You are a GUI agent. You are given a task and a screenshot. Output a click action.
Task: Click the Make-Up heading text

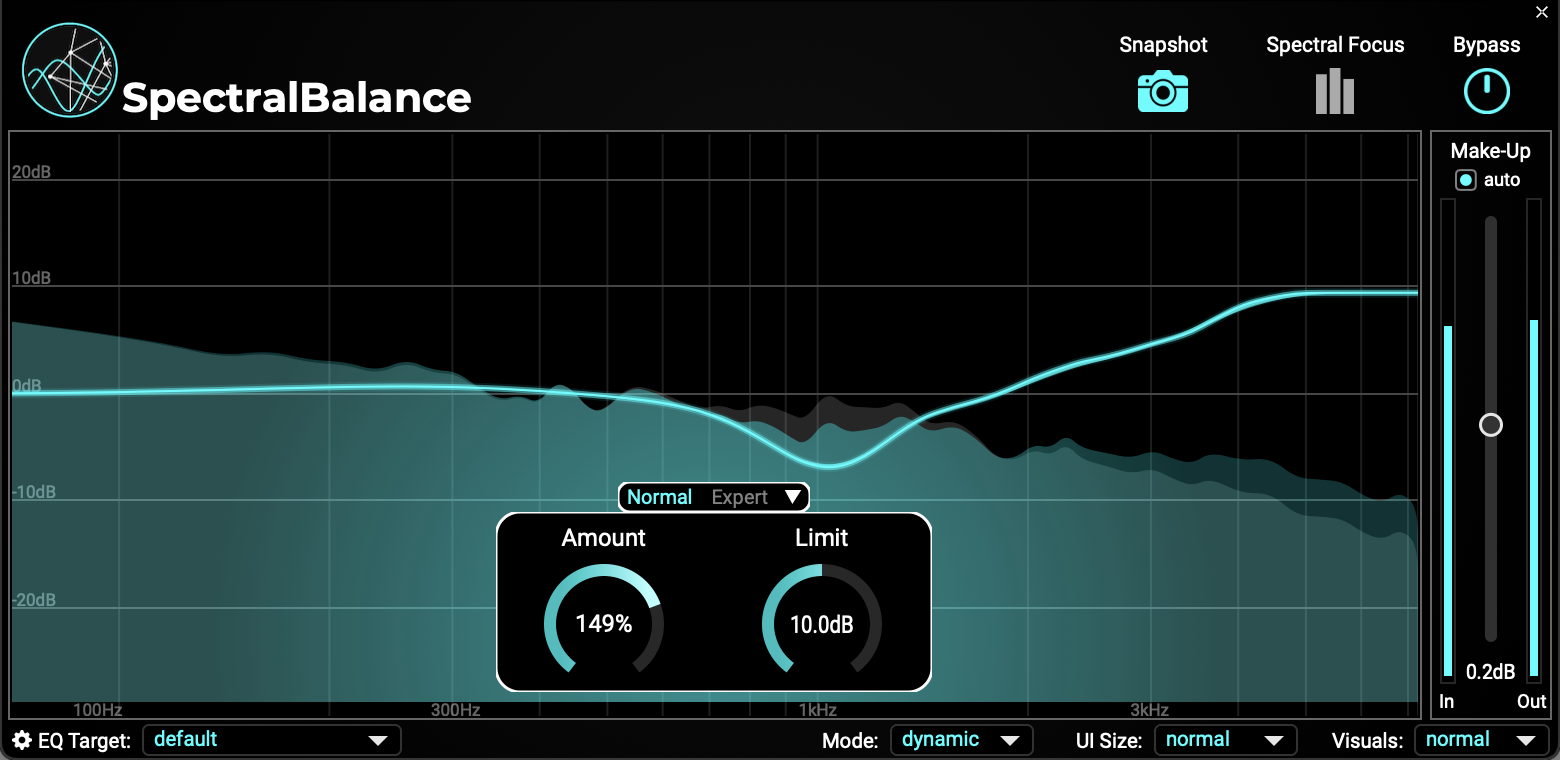1490,151
